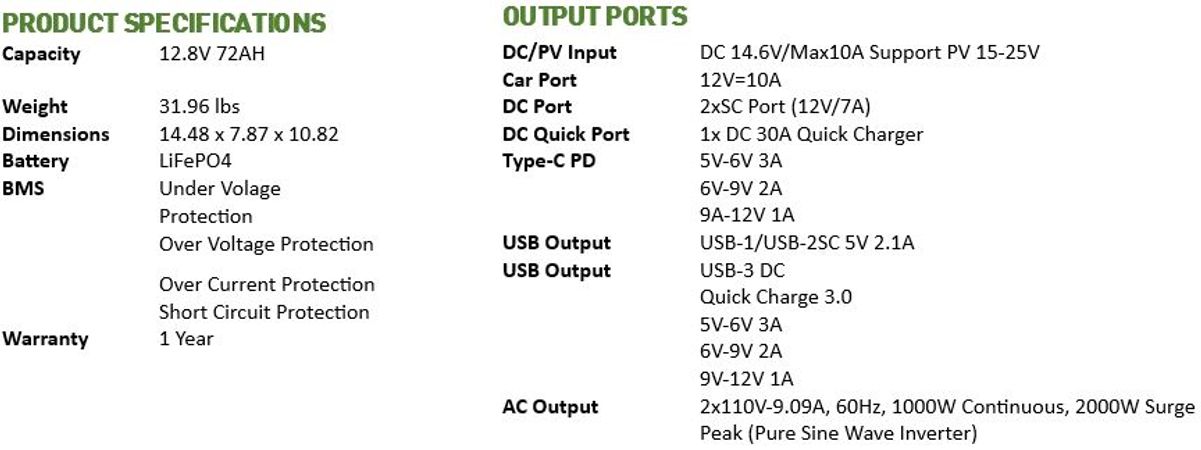Click the 1 Year warranty value
Viewport: 1201px width, 450px height.
[186, 339]
